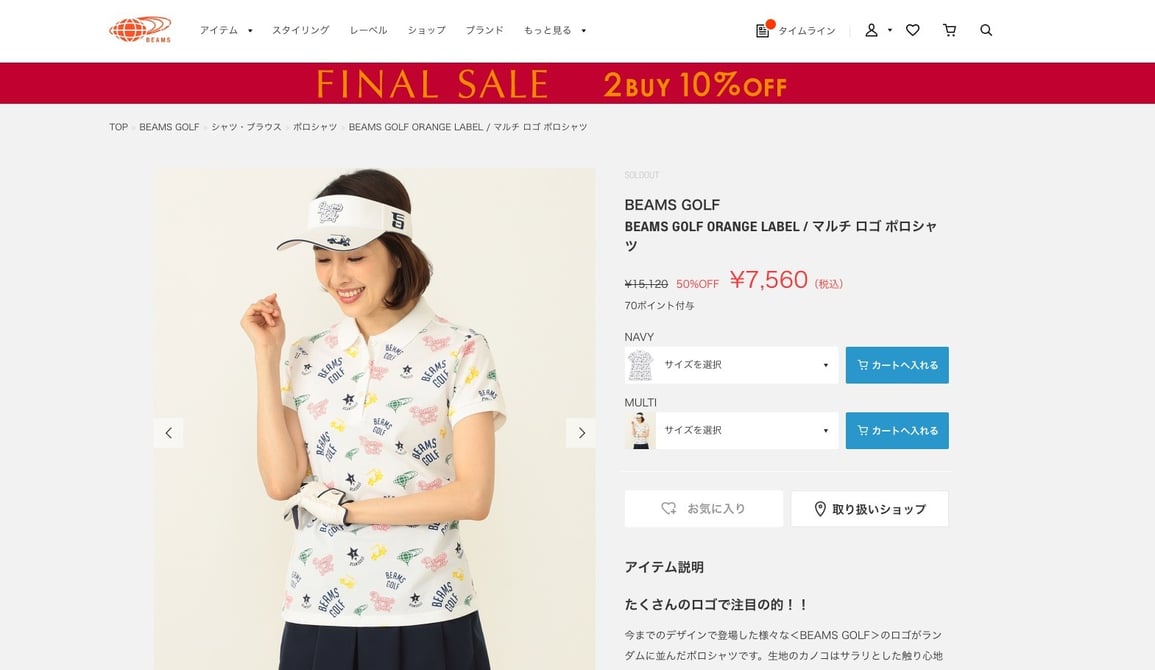Select the NAVY color swatch thumbnail
The height and width of the screenshot is (670, 1155).
pos(640,365)
